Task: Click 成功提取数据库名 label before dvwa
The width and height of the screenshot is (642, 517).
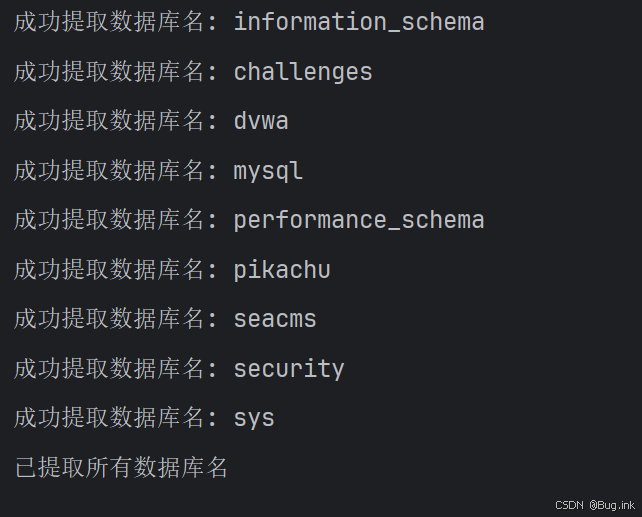Action: point(109,121)
